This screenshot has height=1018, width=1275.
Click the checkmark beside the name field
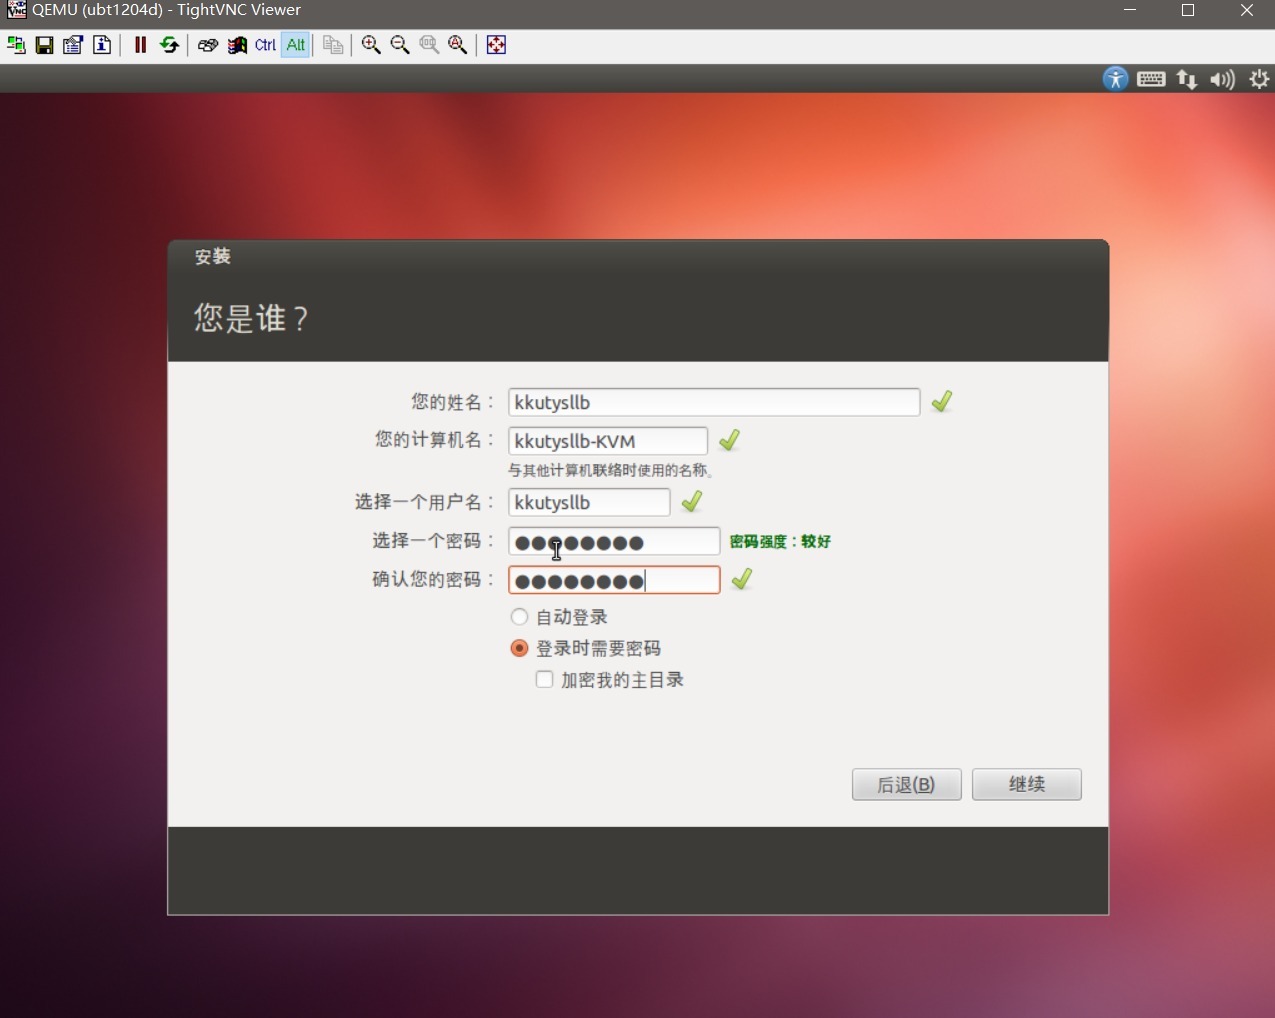point(942,401)
